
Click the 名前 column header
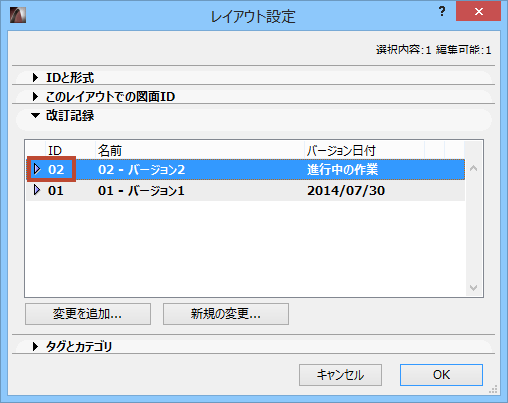tap(200, 150)
